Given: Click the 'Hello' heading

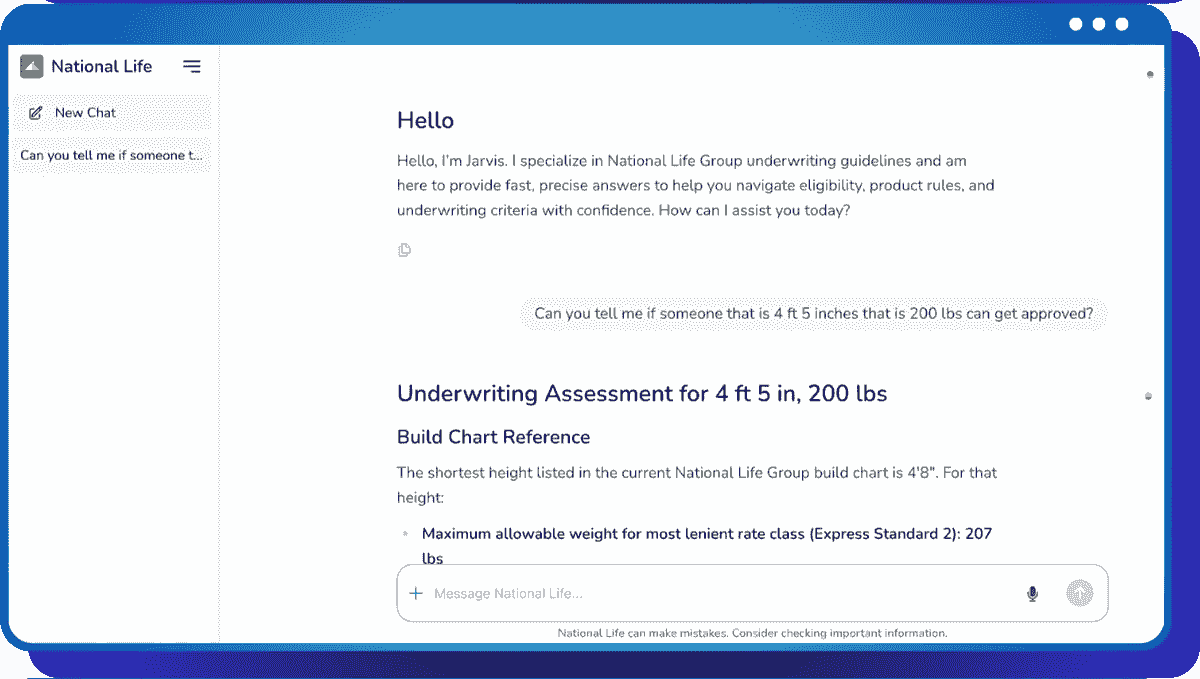Looking at the screenshot, I should pos(425,121).
